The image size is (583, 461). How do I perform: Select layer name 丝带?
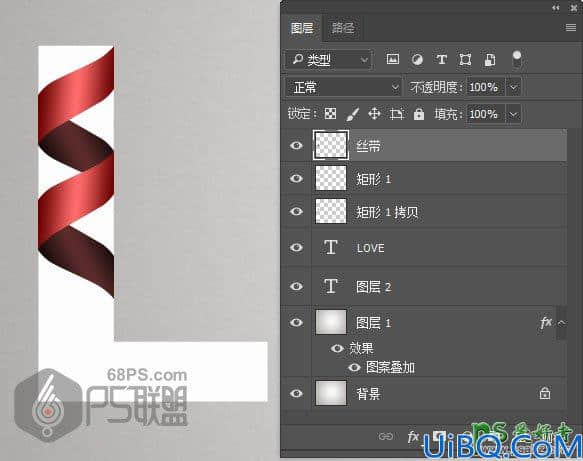tap(368, 146)
